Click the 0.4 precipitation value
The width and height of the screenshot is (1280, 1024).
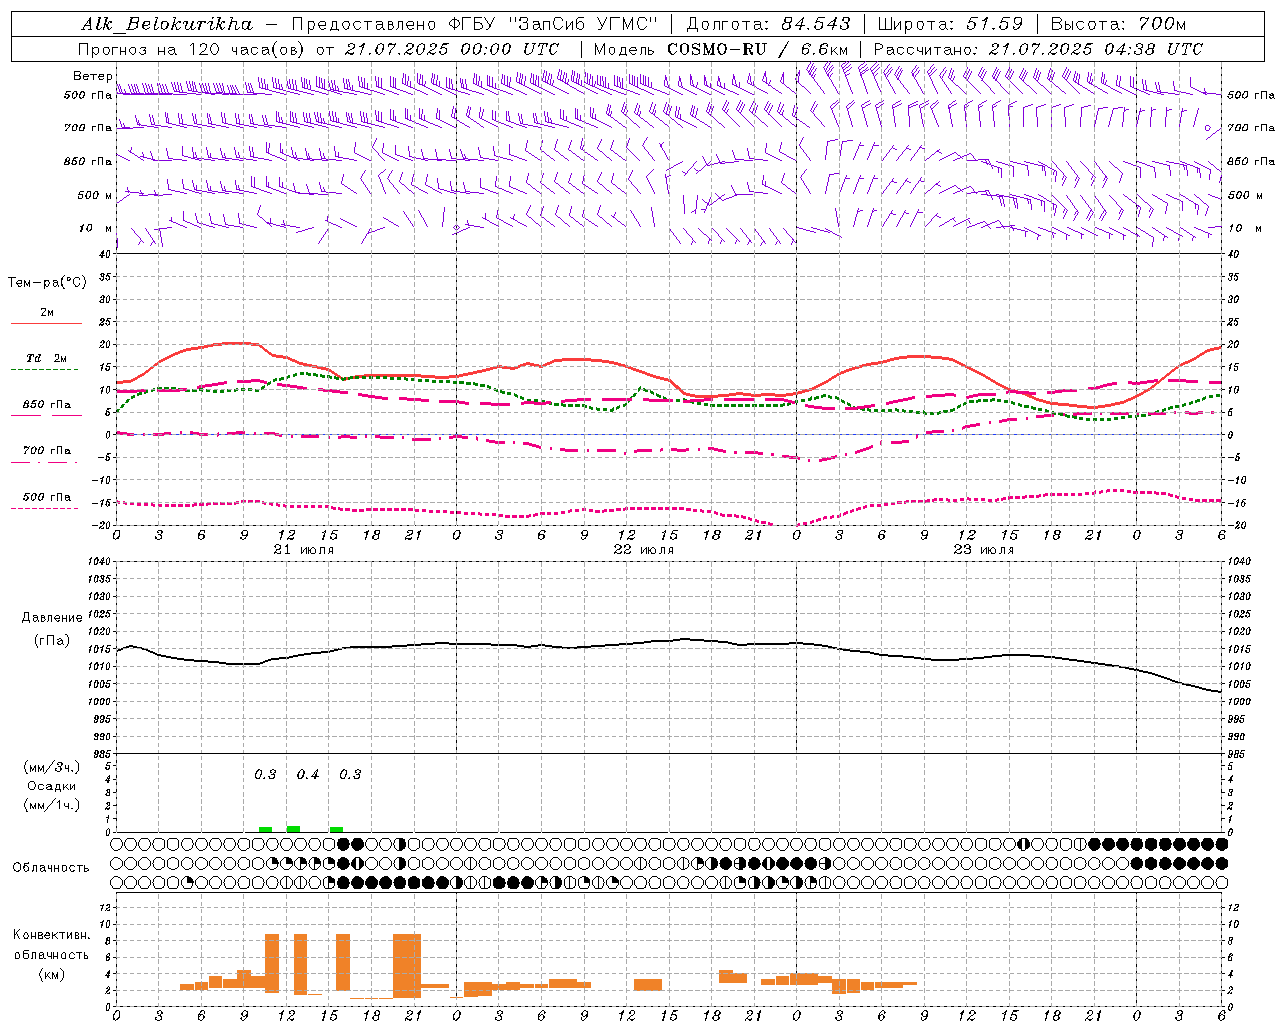point(308,774)
